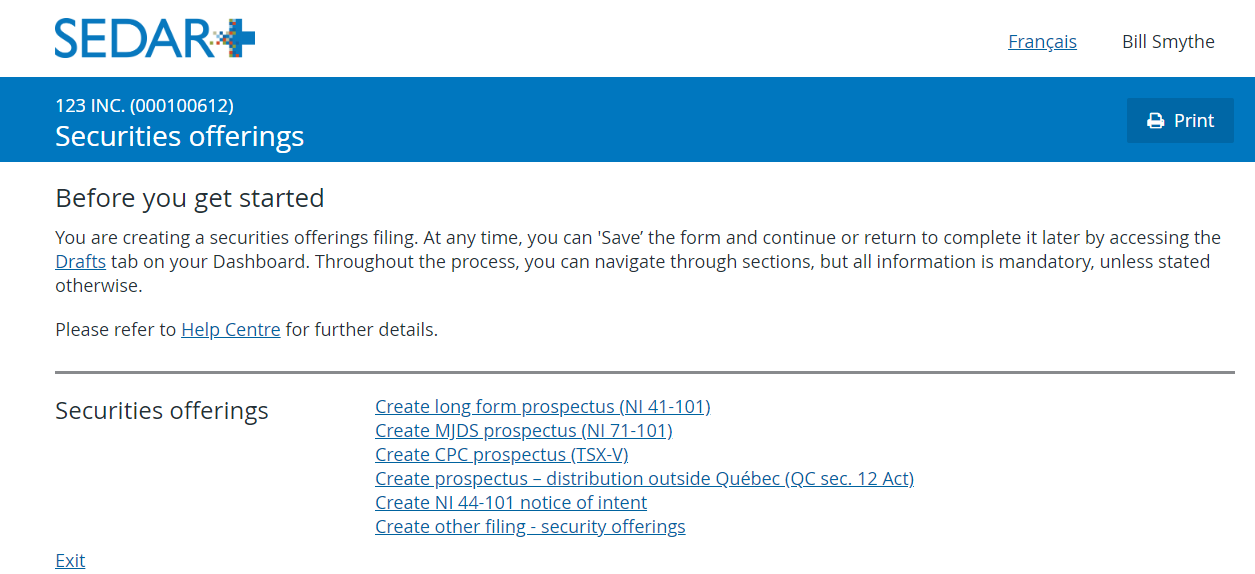1255x574 pixels.
Task: Click the printer icon in the blue banner
Action: click(1156, 121)
